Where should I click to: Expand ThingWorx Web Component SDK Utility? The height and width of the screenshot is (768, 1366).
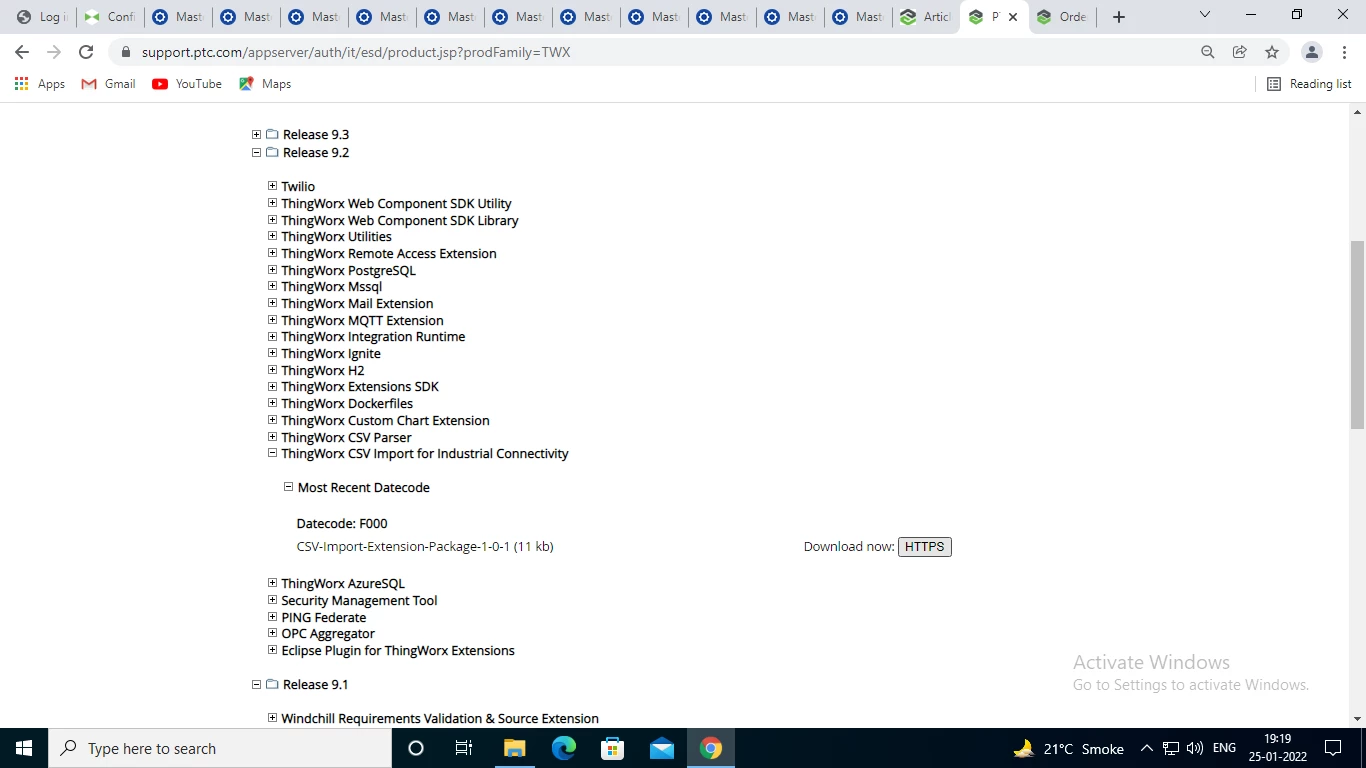click(272, 203)
